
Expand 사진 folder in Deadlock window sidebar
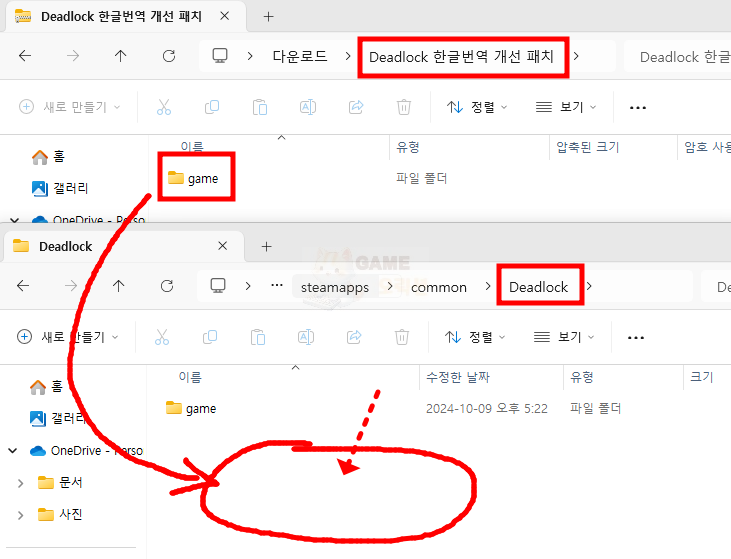point(21,515)
